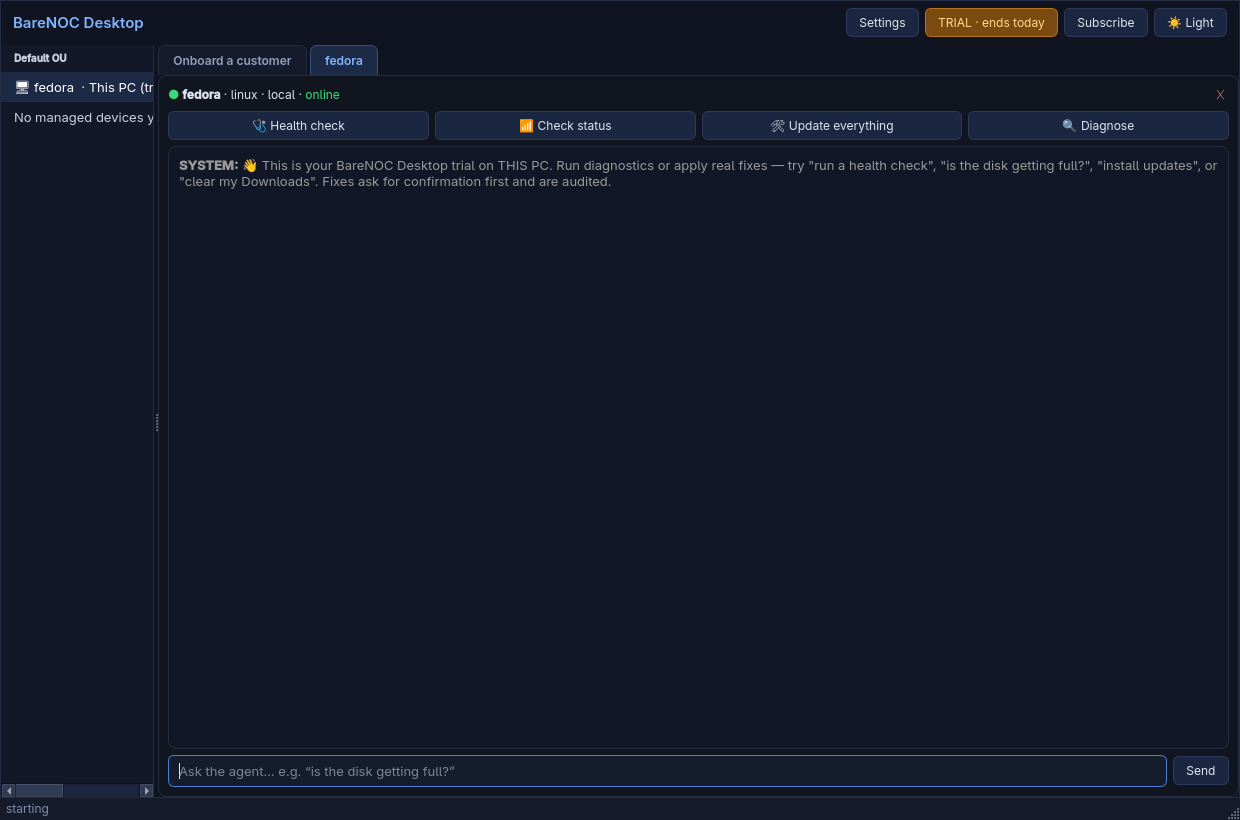This screenshot has height=820, width=1240.
Task: Open the Subscribe page
Action: pos(1106,22)
